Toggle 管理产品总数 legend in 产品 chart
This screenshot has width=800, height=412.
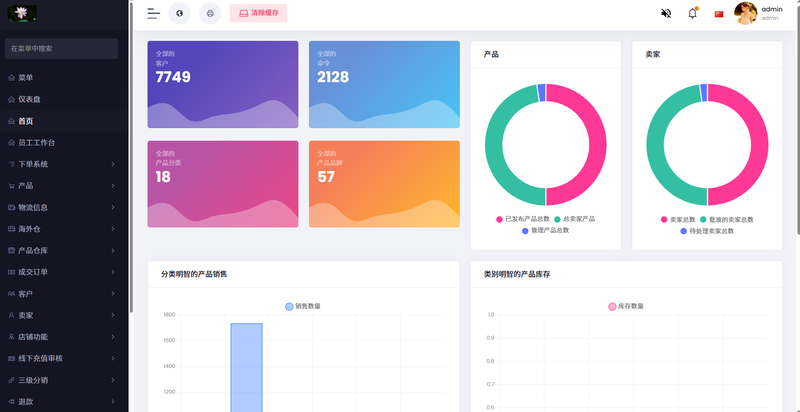pos(545,230)
